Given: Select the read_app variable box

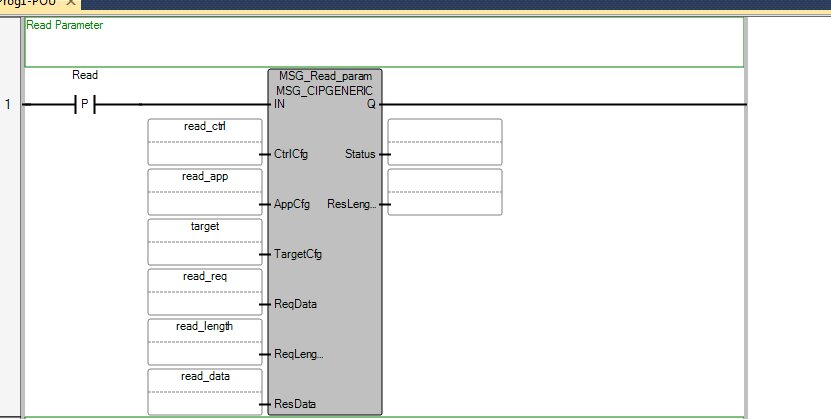Looking at the screenshot, I should (205, 192).
